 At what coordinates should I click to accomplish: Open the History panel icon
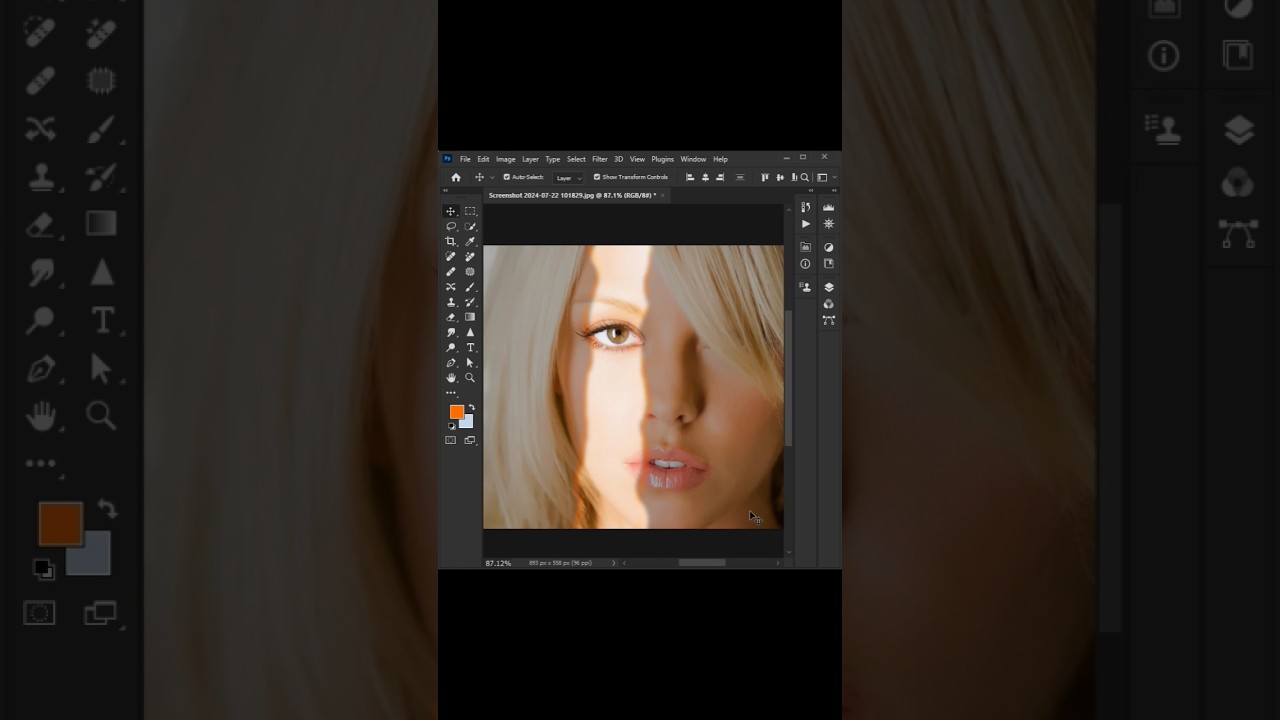(x=806, y=207)
